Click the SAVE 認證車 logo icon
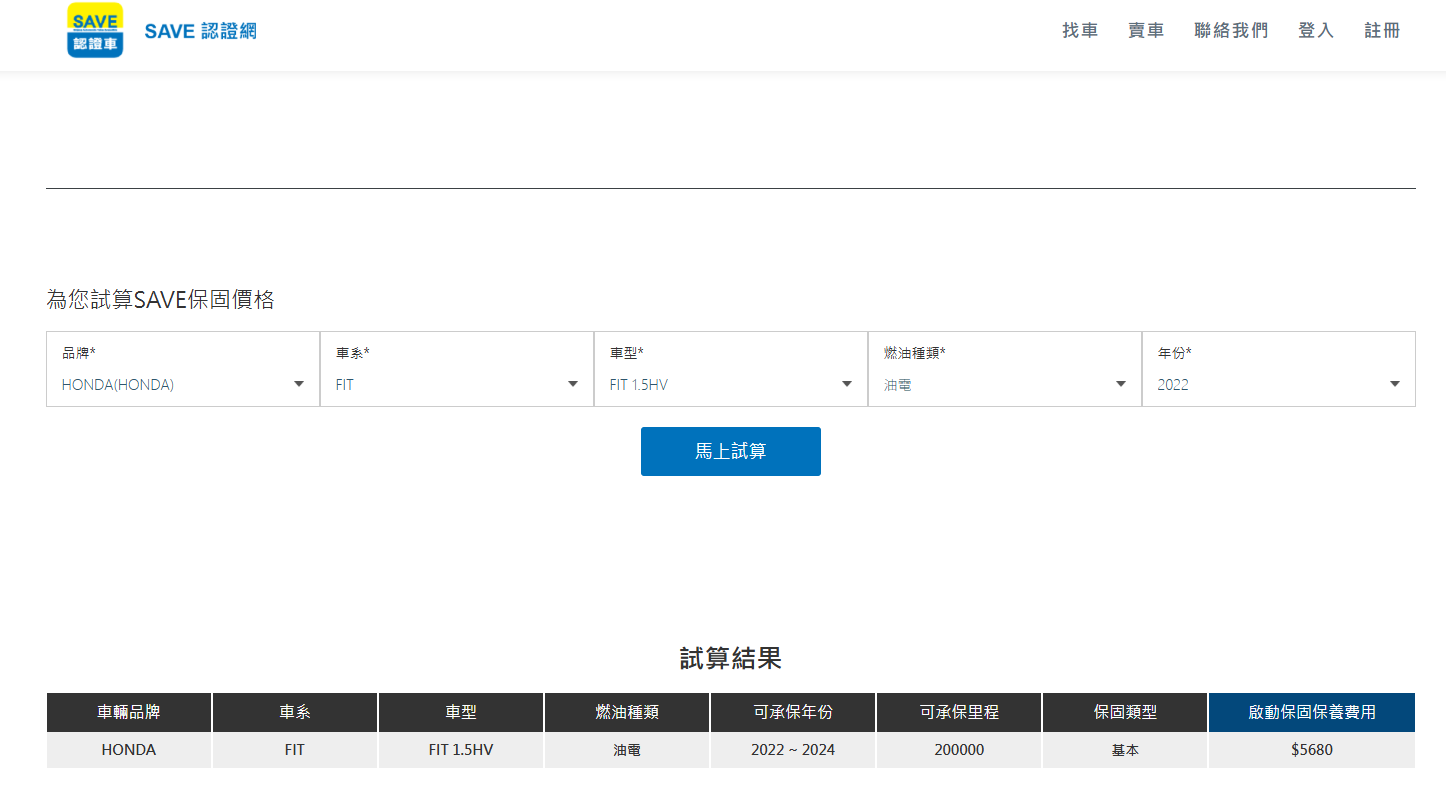Image resolution: width=1446 pixels, height=794 pixels. coord(95,30)
